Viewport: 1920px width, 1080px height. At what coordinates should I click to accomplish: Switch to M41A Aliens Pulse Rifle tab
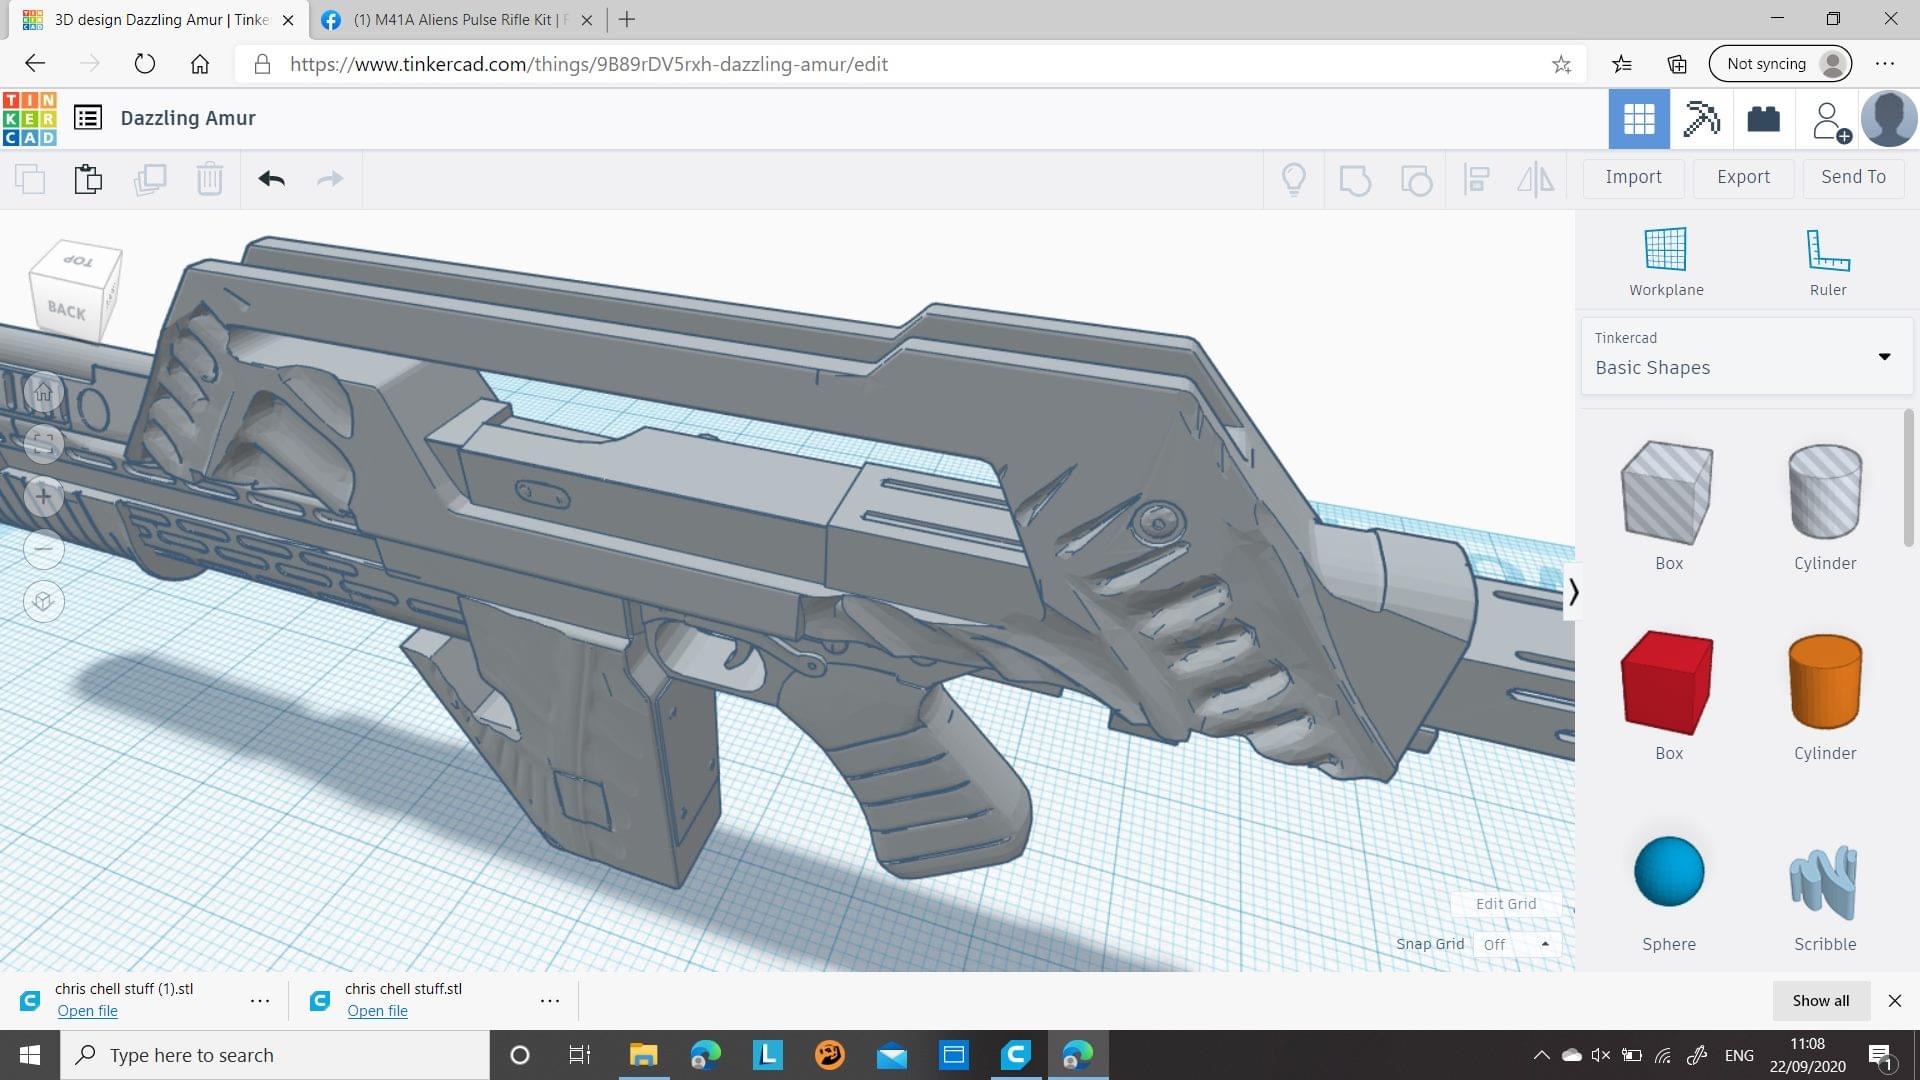click(459, 20)
